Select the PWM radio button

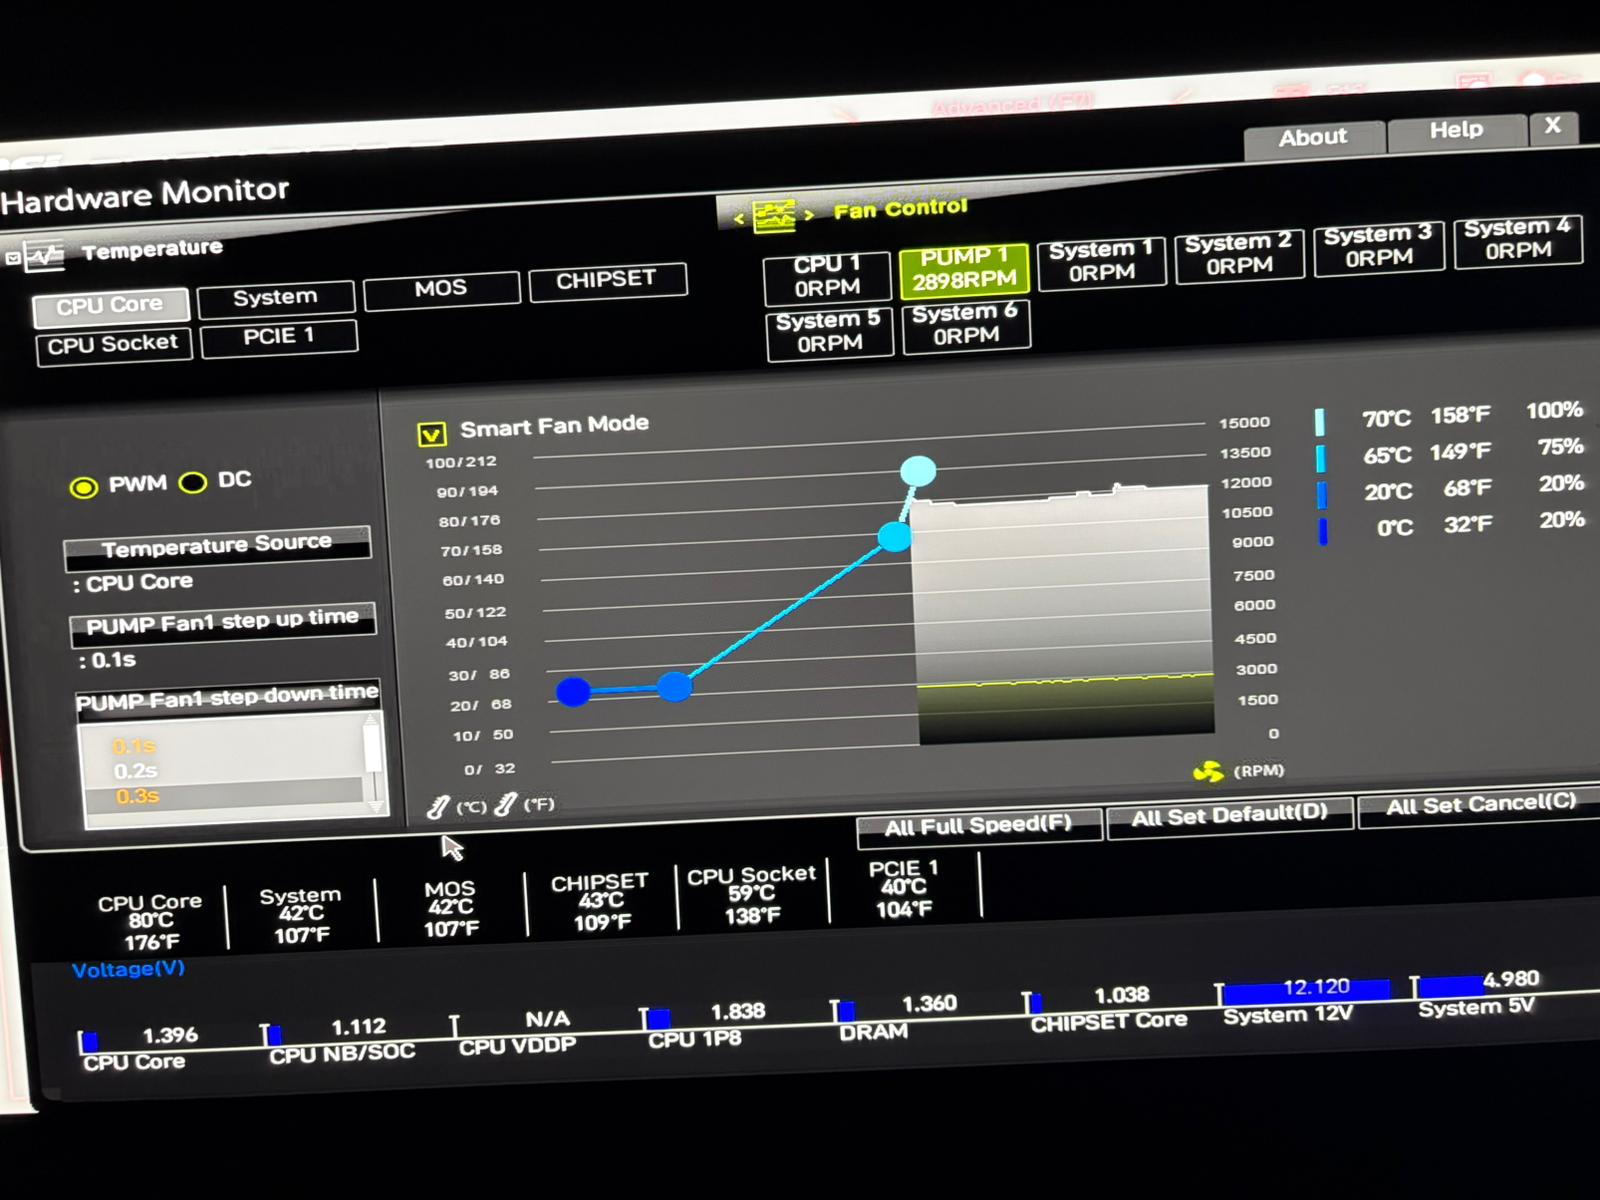84,487
